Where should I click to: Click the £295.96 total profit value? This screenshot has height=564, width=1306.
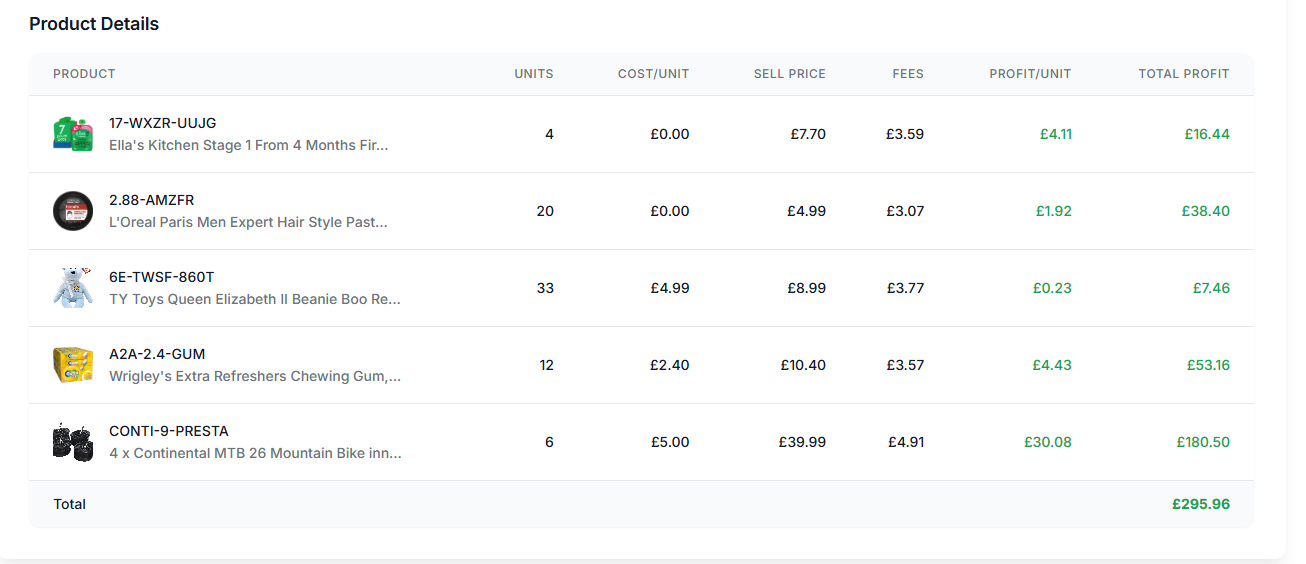[1200, 504]
